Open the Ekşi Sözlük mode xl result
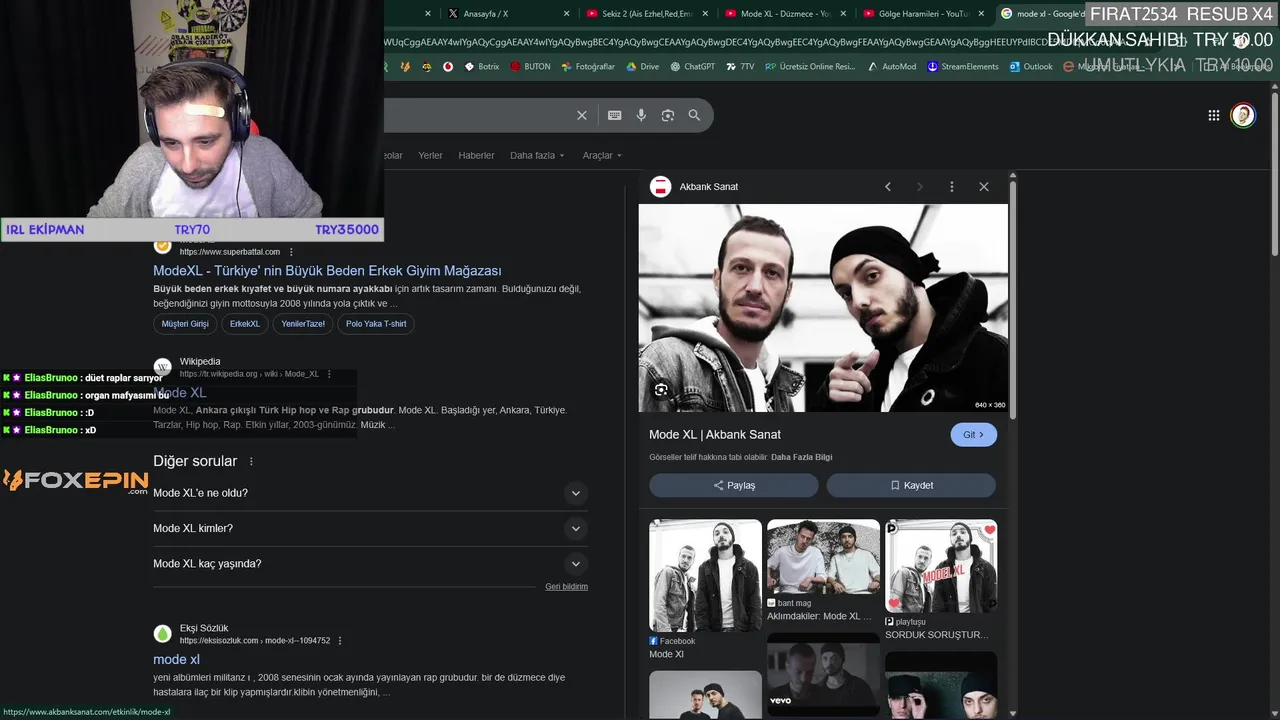1280x720 pixels. [x=176, y=660]
